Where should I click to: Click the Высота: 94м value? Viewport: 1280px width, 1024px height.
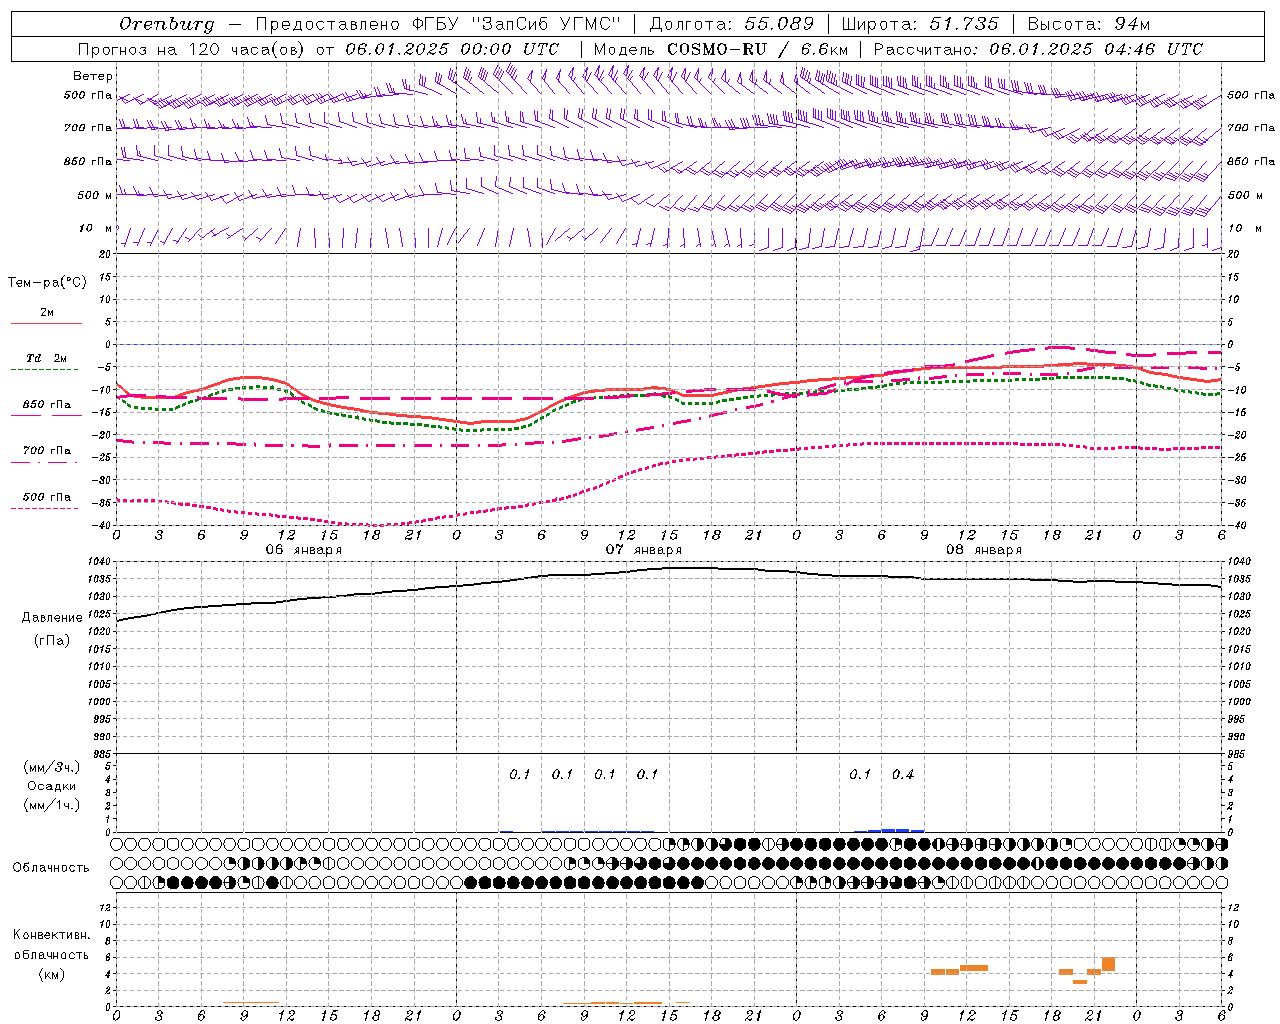[1089, 24]
